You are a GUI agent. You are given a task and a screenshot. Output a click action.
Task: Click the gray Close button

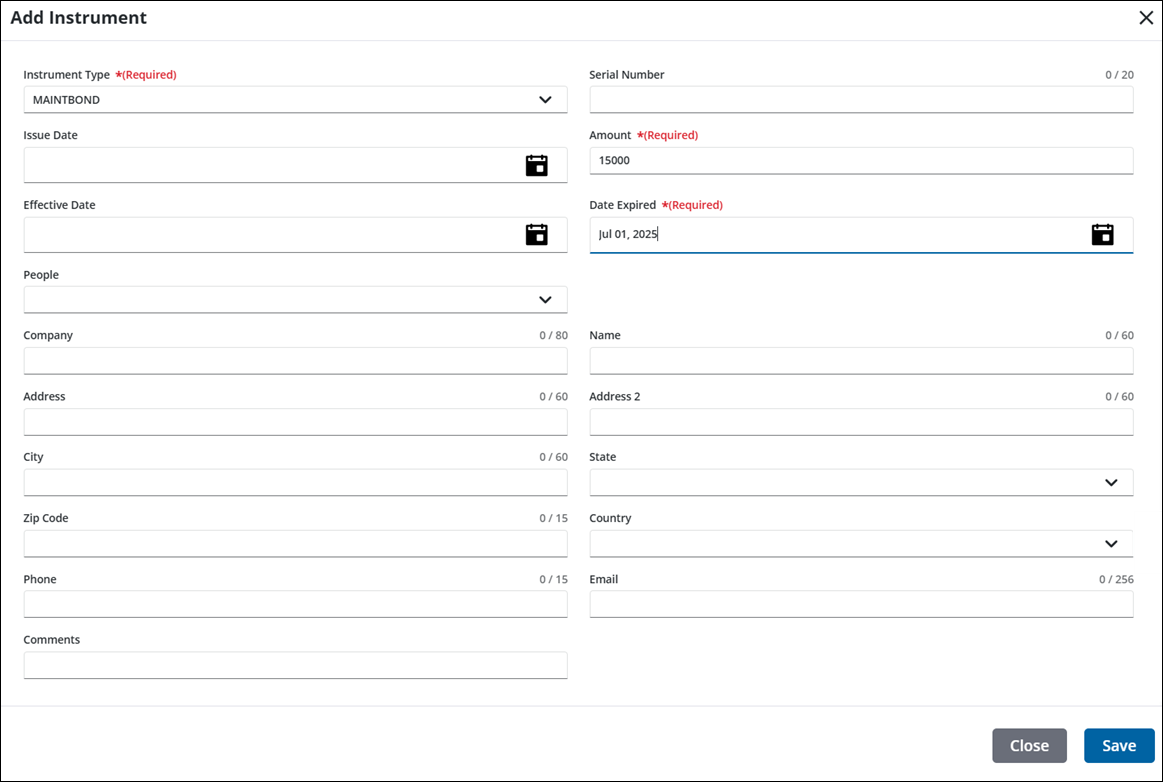1029,745
